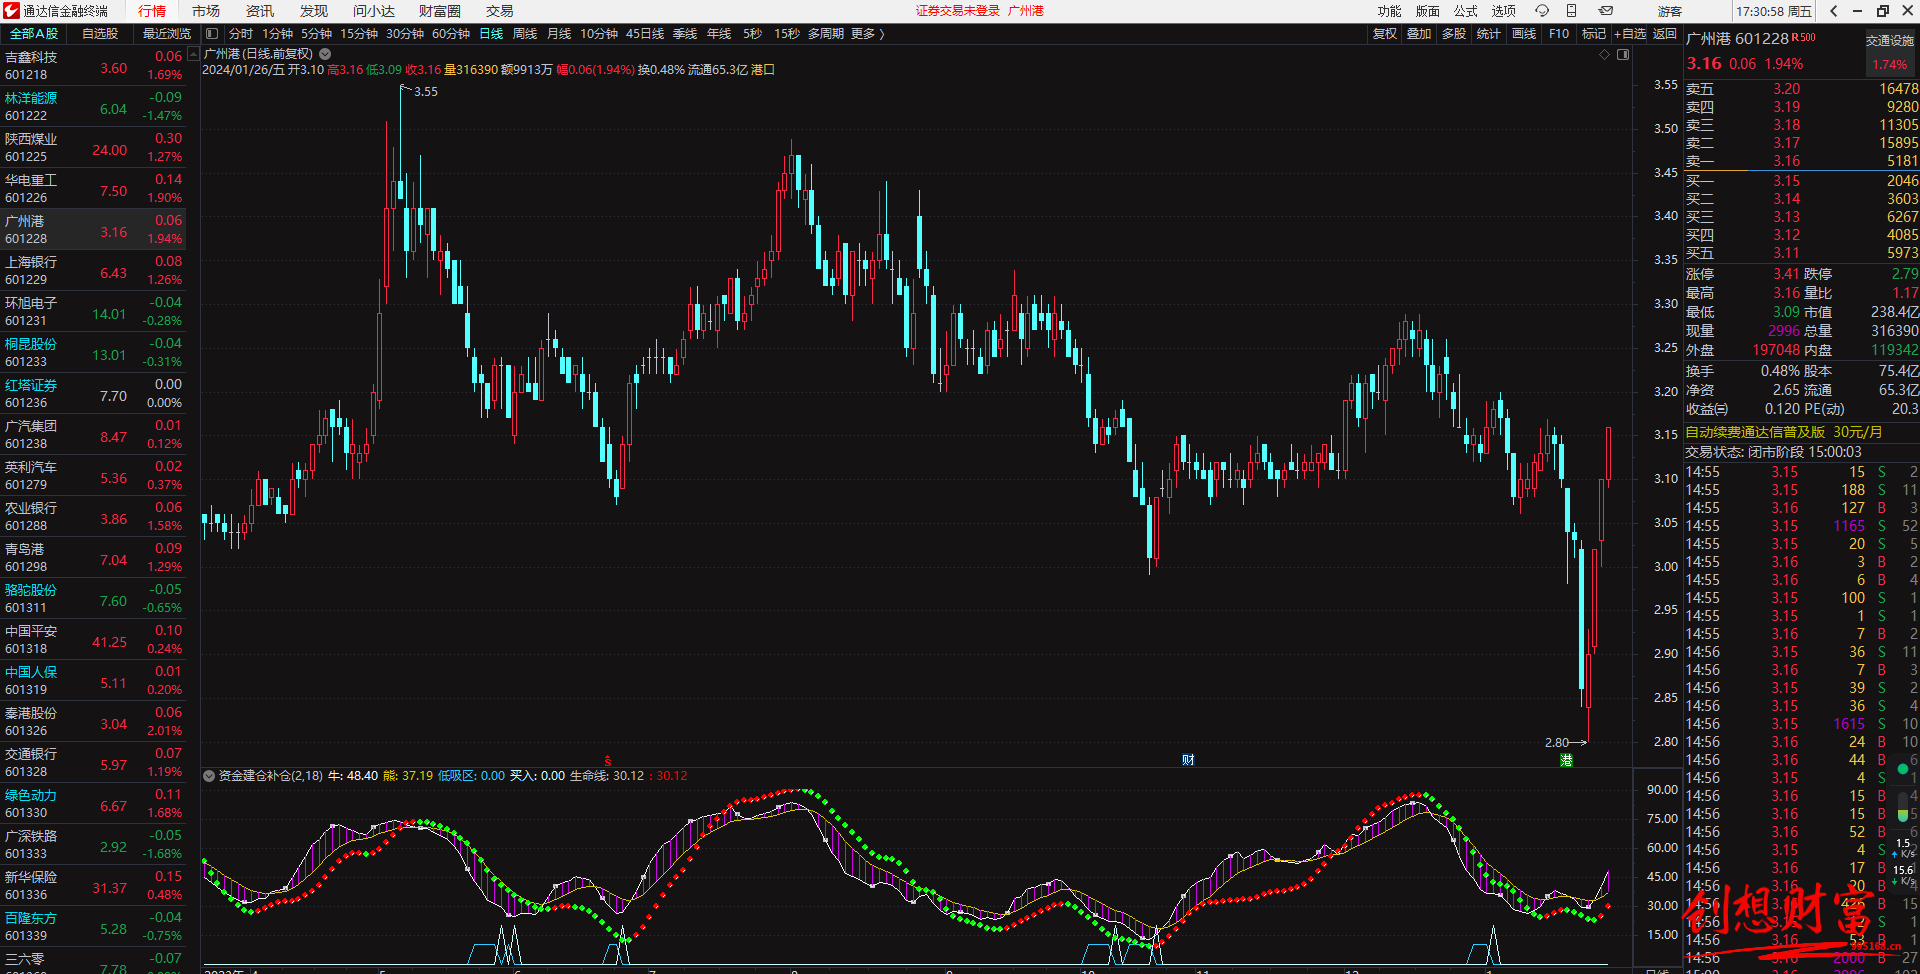This screenshot has width=1920, height=974.
Task: Open the 交易 menu
Action: click(500, 11)
